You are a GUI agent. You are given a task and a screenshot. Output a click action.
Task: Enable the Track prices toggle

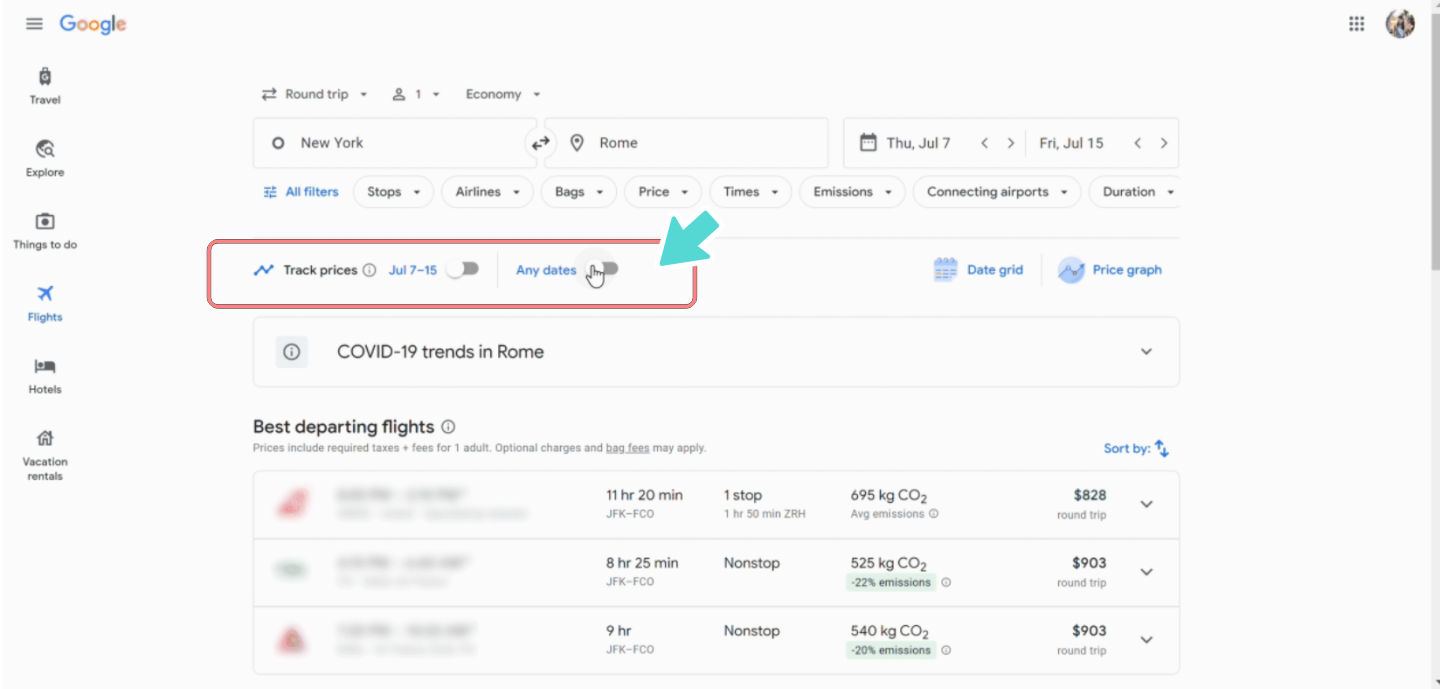click(x=462, y=269)
